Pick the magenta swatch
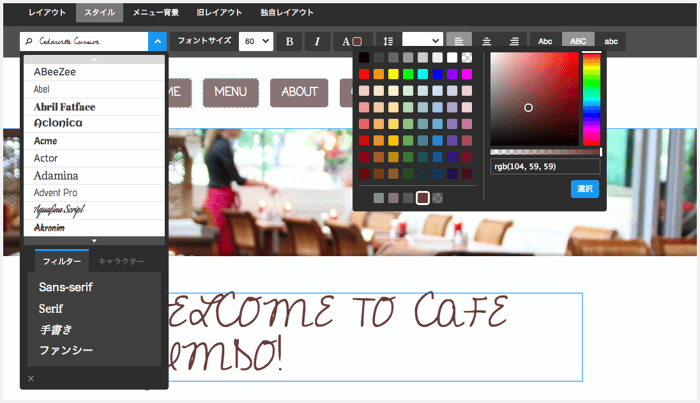700x403 pixels. tap(467, 74)
